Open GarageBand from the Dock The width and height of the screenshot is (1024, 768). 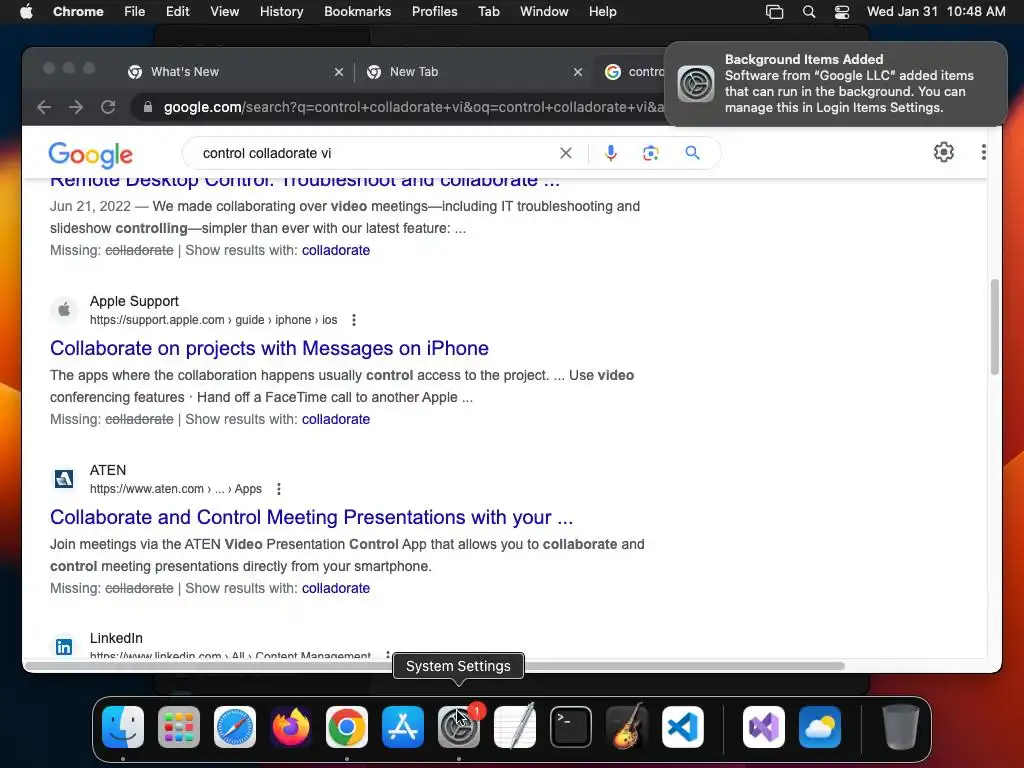pyautogui.click(x=627, y=727)
